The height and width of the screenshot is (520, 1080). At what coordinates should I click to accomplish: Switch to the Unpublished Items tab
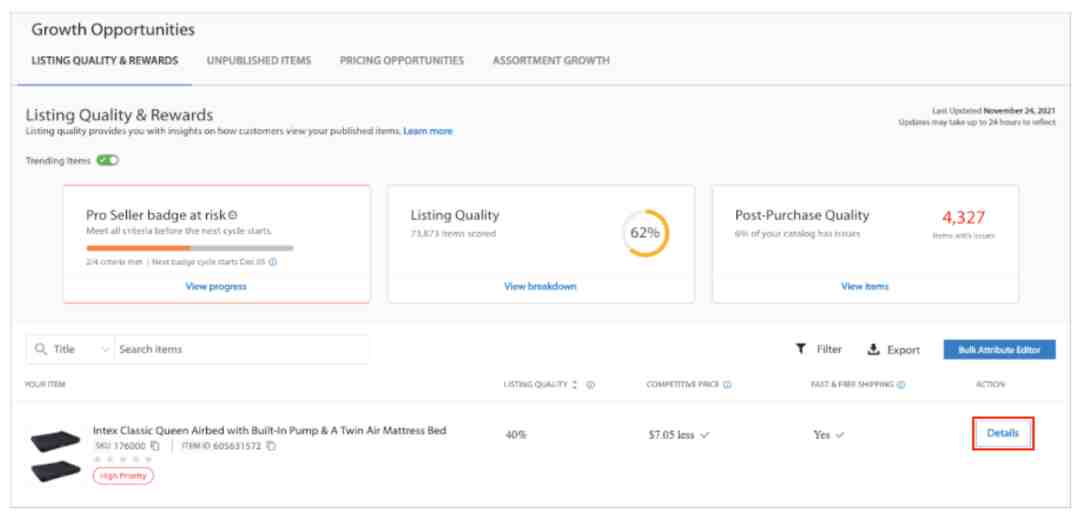click(x=259, y=60)
